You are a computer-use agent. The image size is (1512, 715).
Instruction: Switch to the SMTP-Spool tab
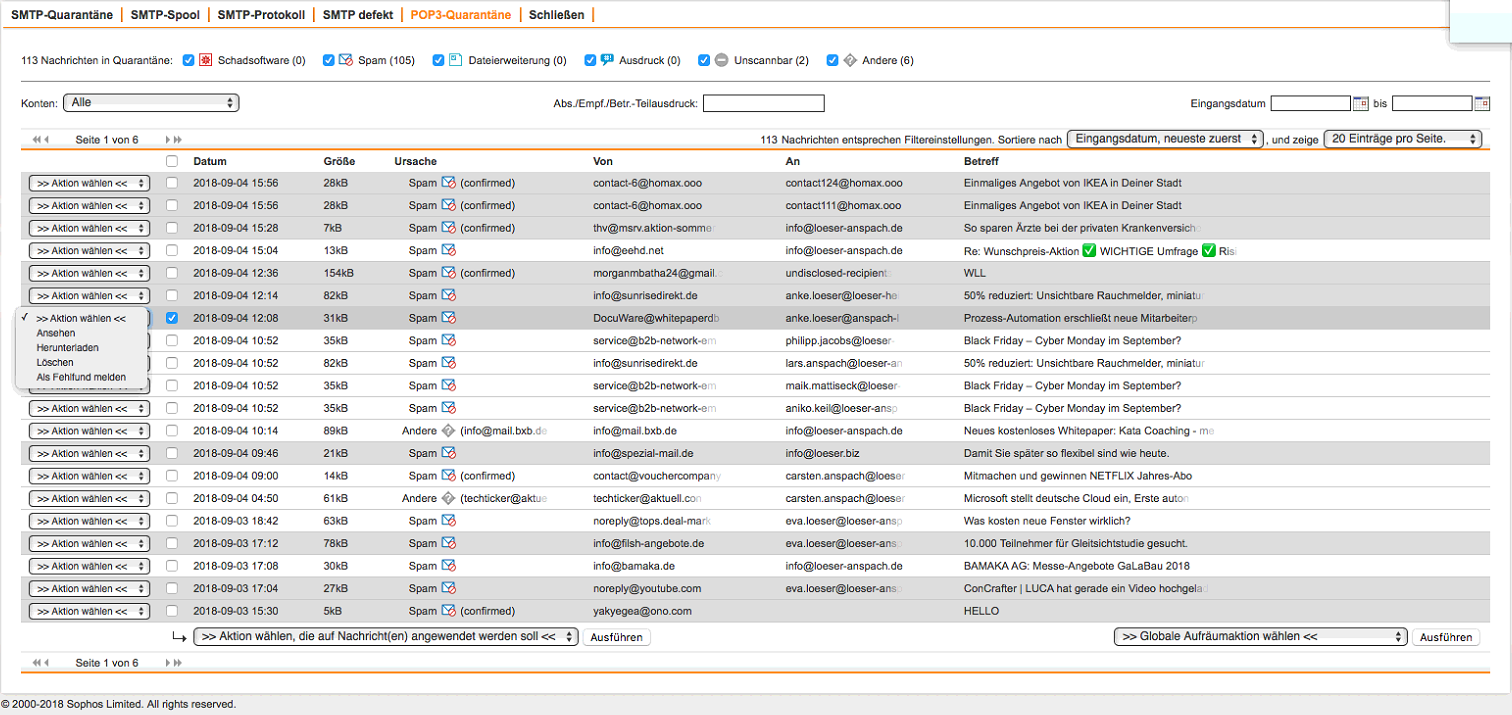165,15
